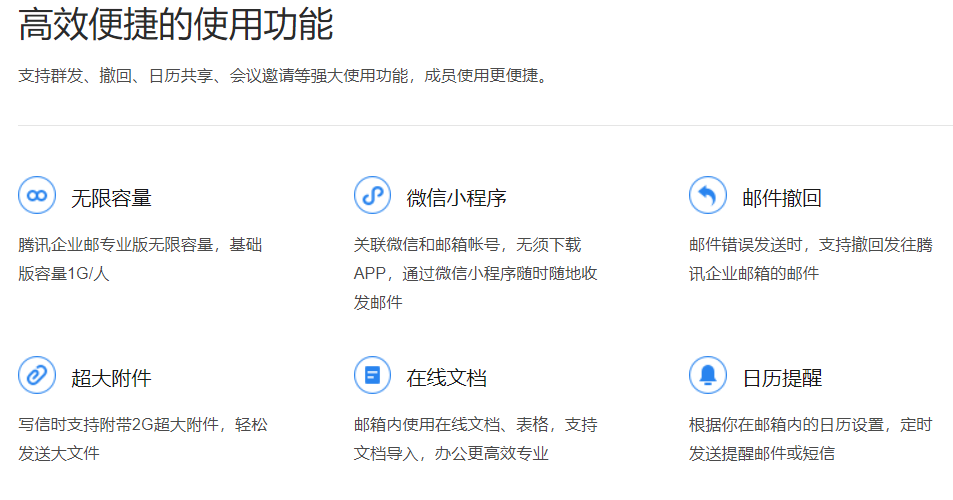Open the 超大附件 feature title
953x500 pixels.
[x=111, y=378]
